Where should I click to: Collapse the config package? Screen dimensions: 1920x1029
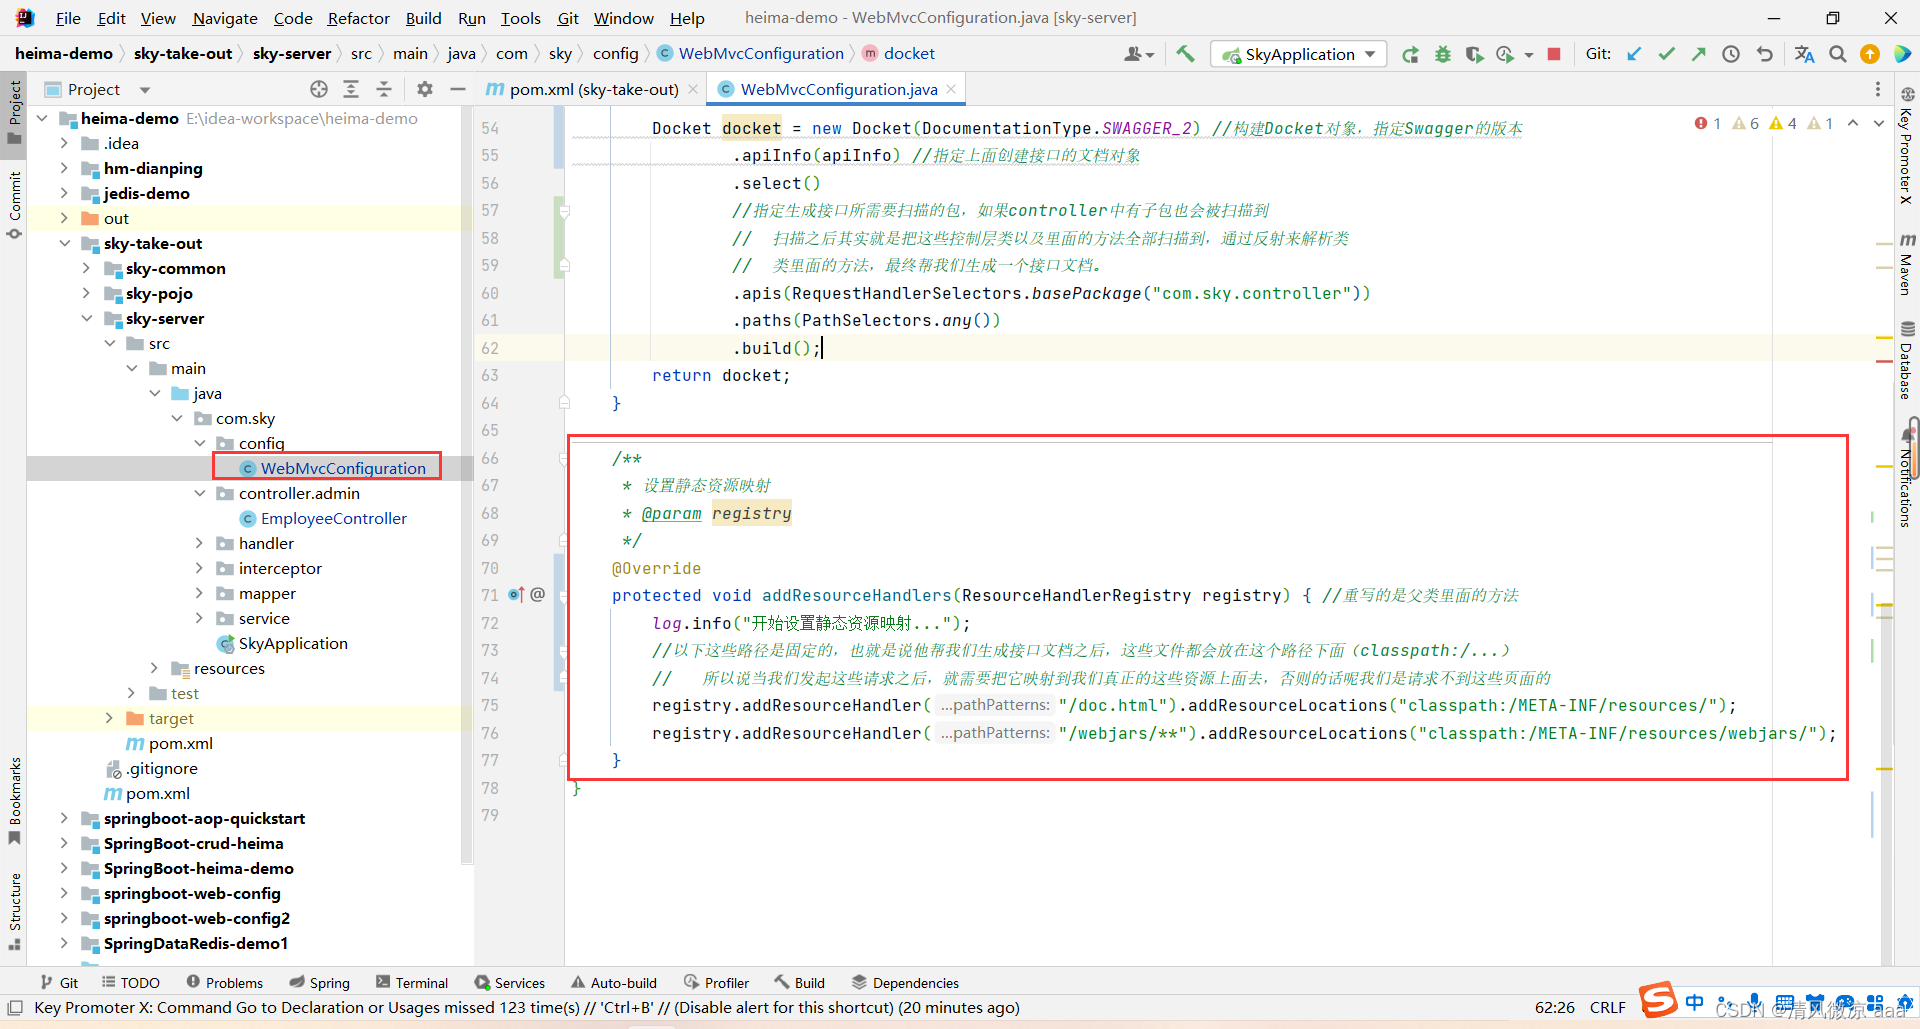pyautogui.click(x=199, y=443)
